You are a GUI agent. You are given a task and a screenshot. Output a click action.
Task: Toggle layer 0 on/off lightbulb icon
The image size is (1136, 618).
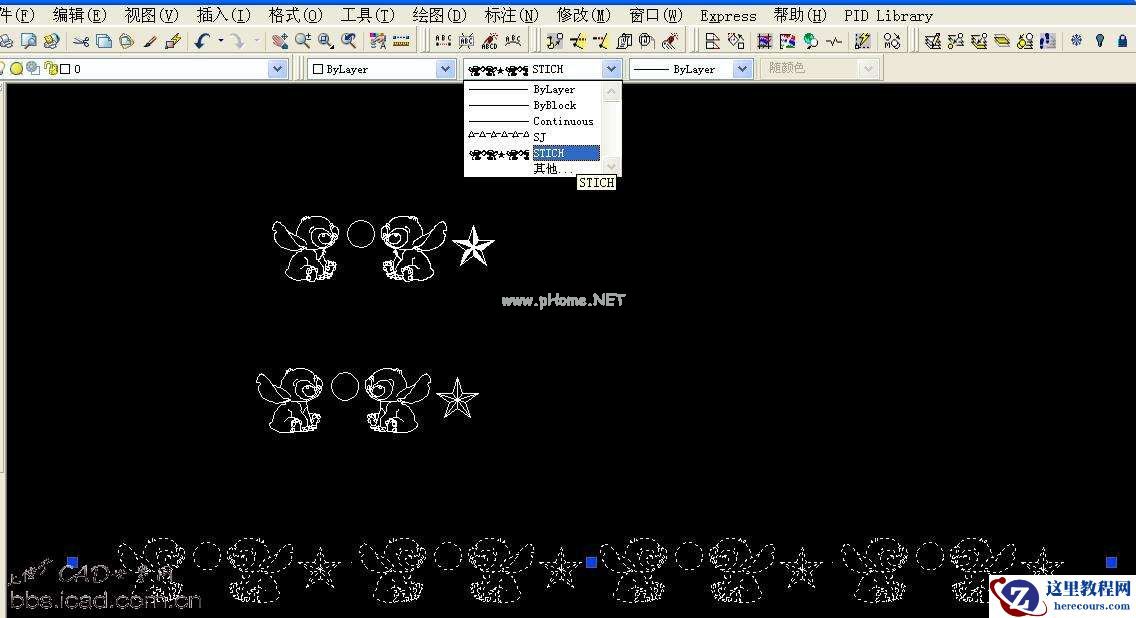coord(3,69)
